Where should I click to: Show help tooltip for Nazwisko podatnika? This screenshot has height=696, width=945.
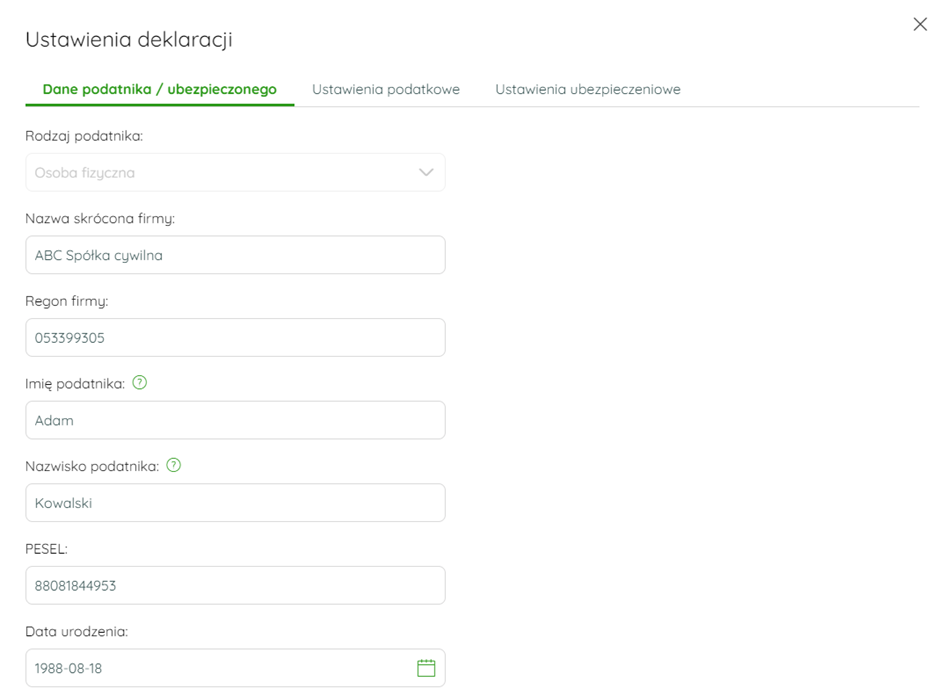[174, 465]
